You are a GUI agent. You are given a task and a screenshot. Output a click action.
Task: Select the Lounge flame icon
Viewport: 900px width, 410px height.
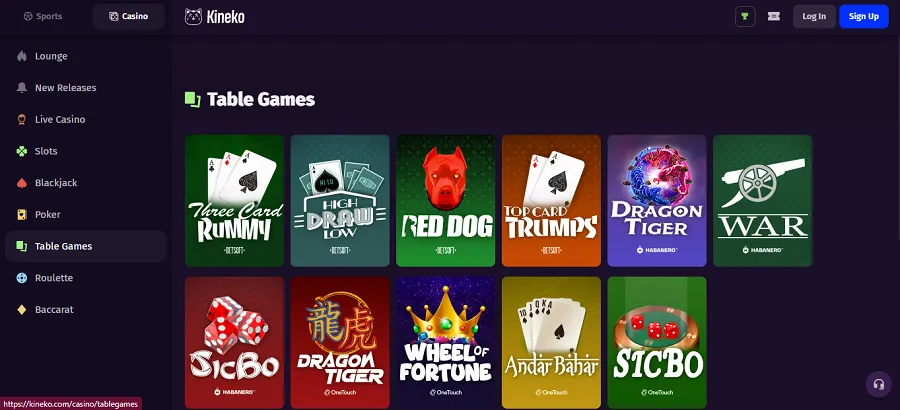point(22,56)
